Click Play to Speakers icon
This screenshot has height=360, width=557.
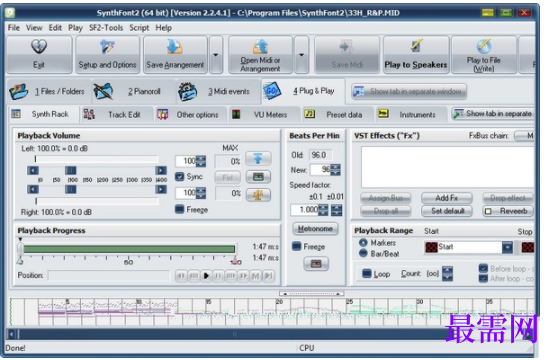click(x=416, y=46)
